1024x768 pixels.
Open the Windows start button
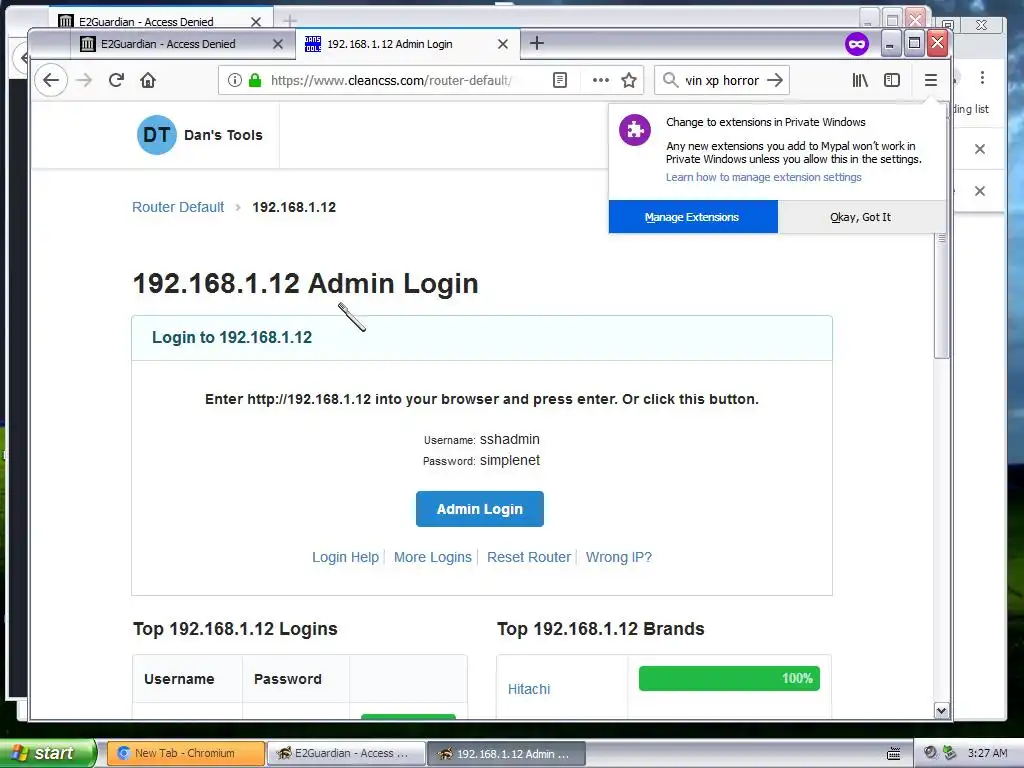tap(48, 754)
